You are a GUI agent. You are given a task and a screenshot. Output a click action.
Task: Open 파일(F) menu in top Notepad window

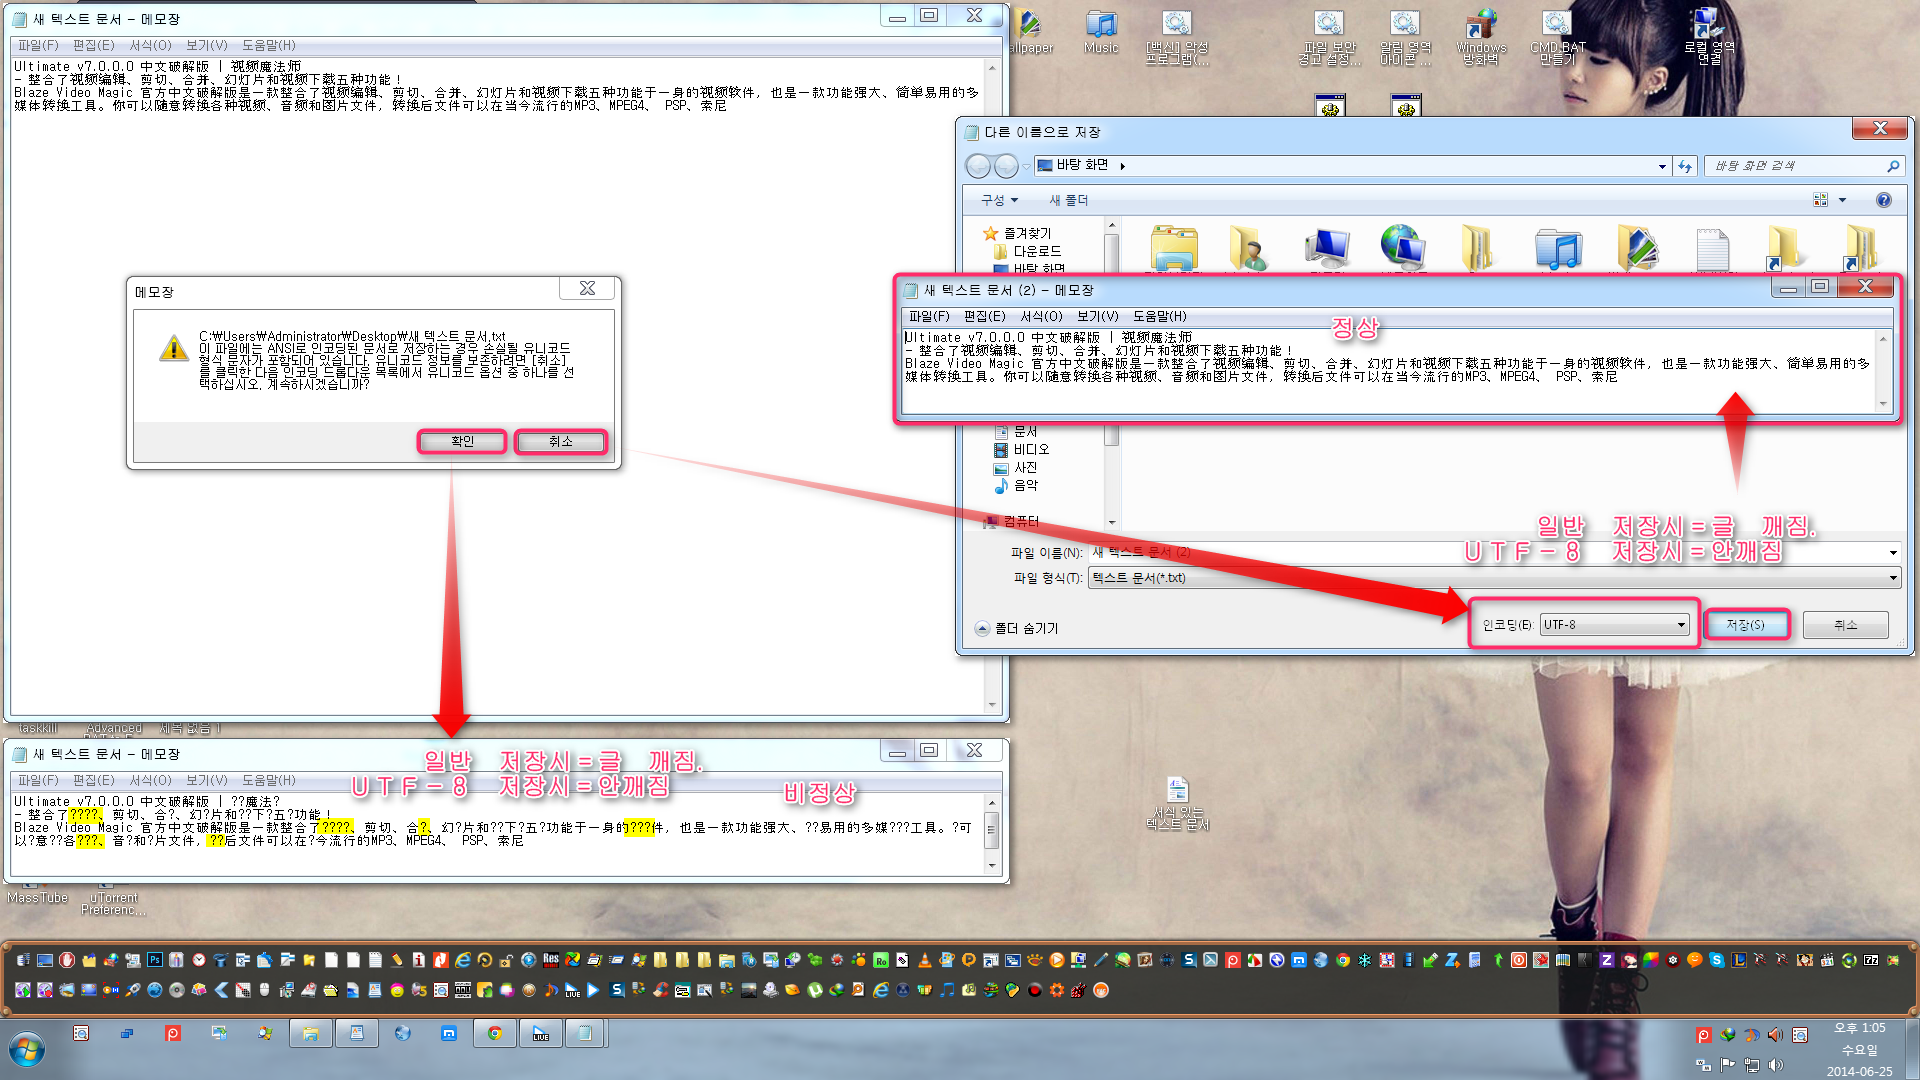pos(38,45)
